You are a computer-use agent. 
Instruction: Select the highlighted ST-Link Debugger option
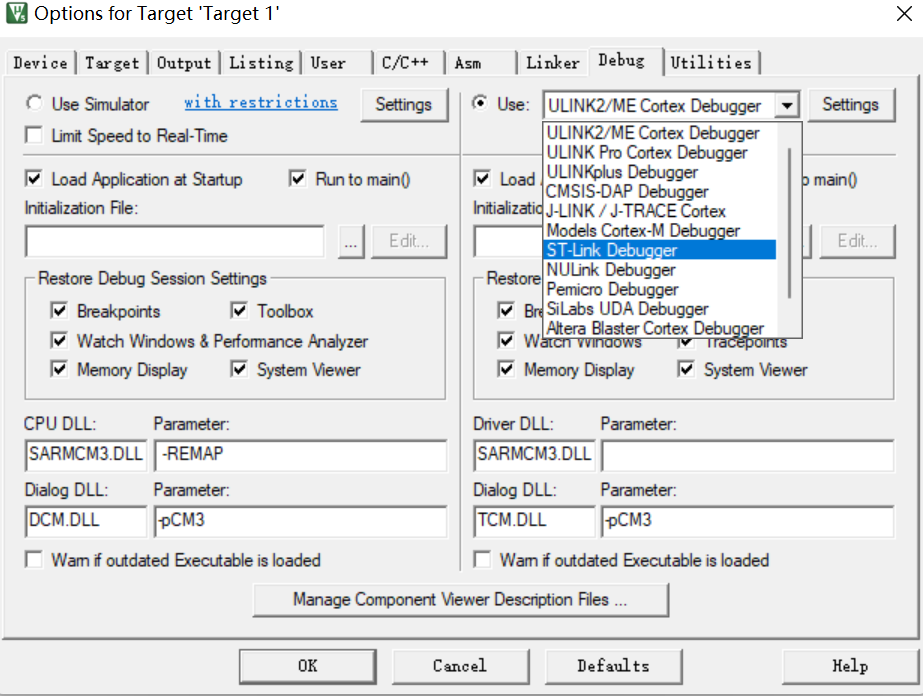point(659,250)
